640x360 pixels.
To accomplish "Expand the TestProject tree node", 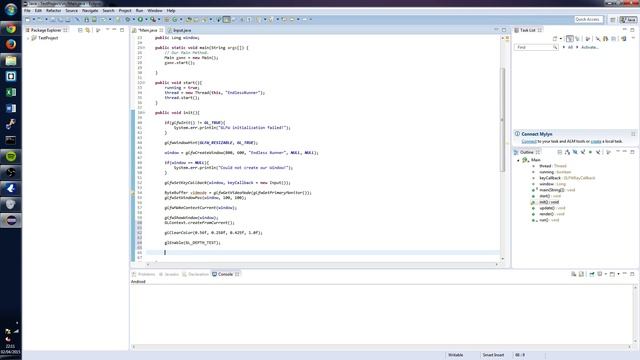I will point(28,38).
